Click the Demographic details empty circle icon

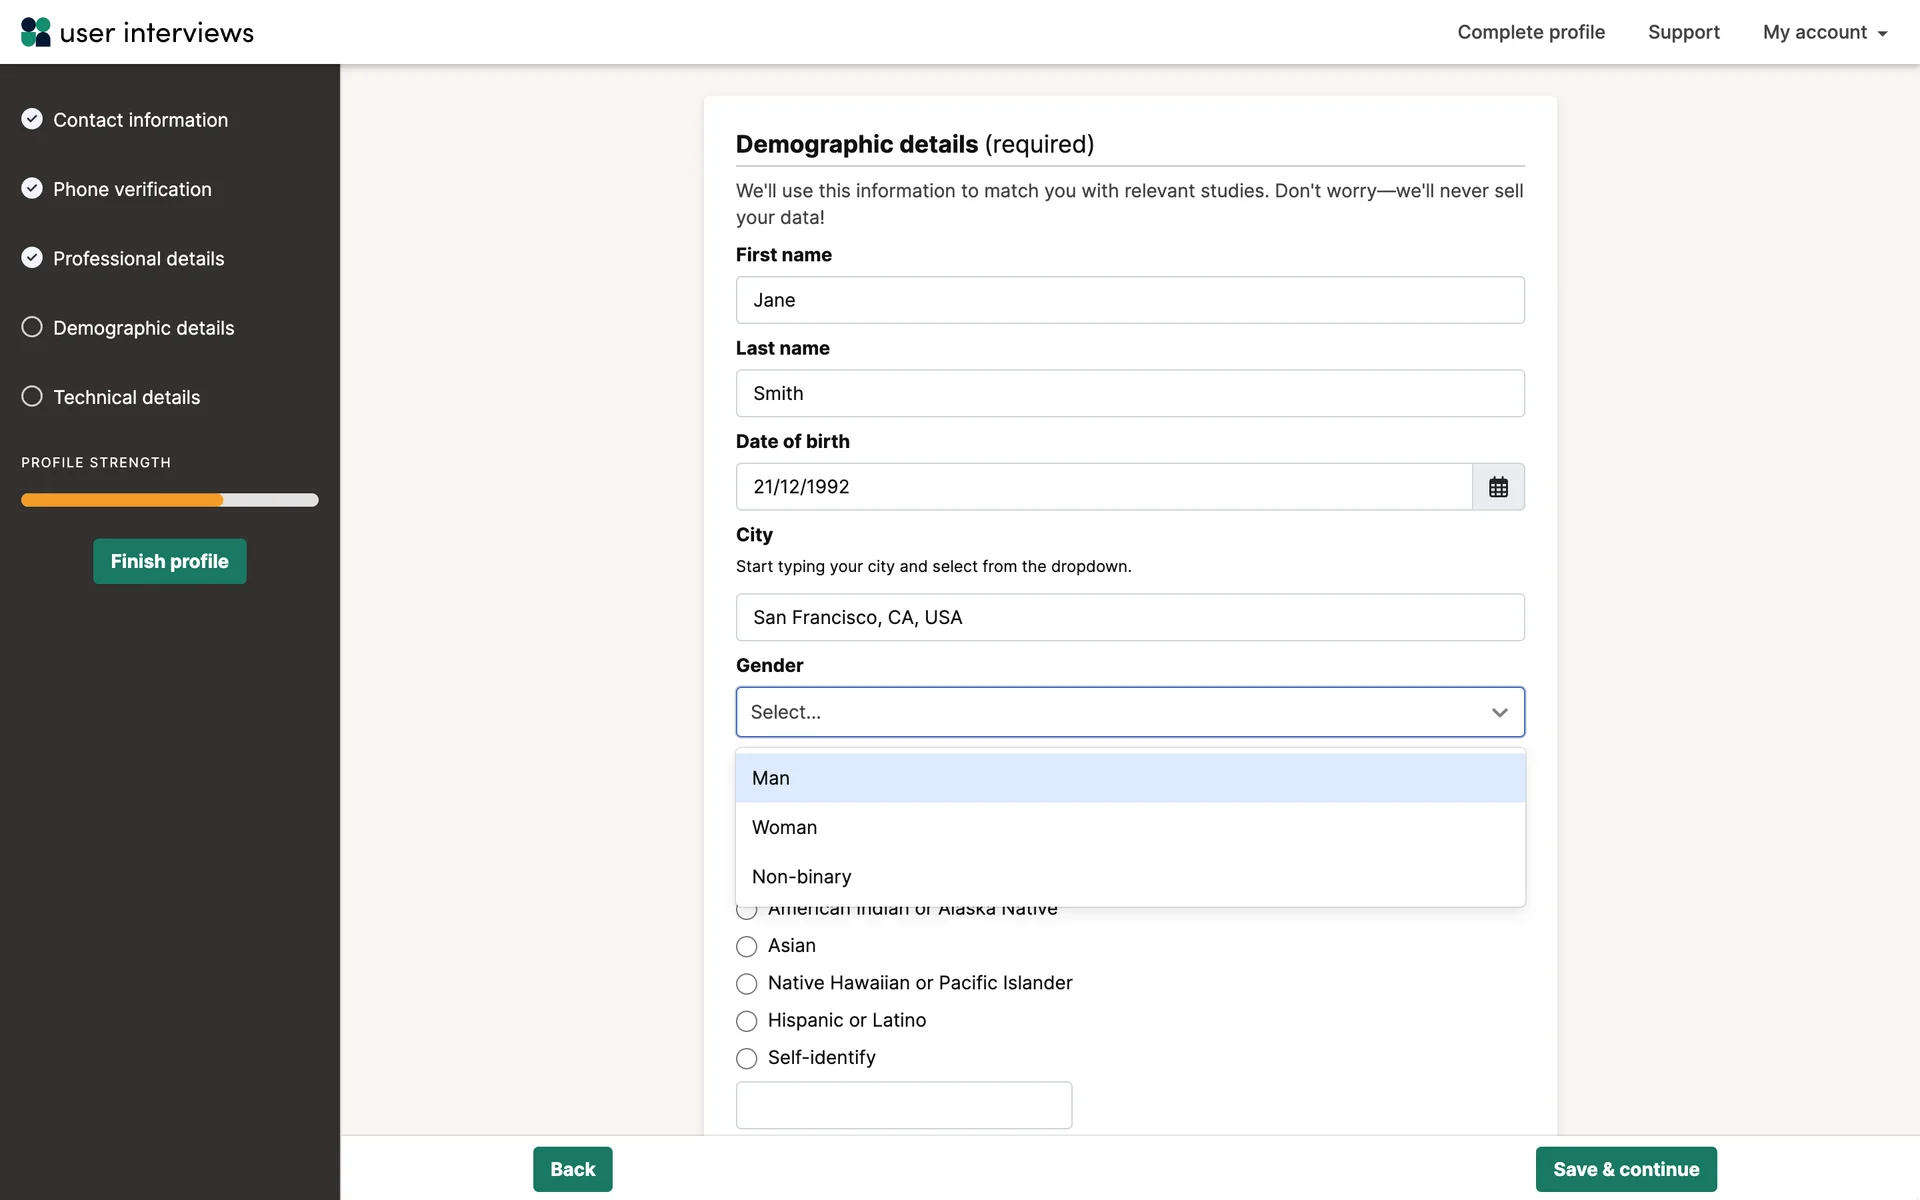pos(32,327)
